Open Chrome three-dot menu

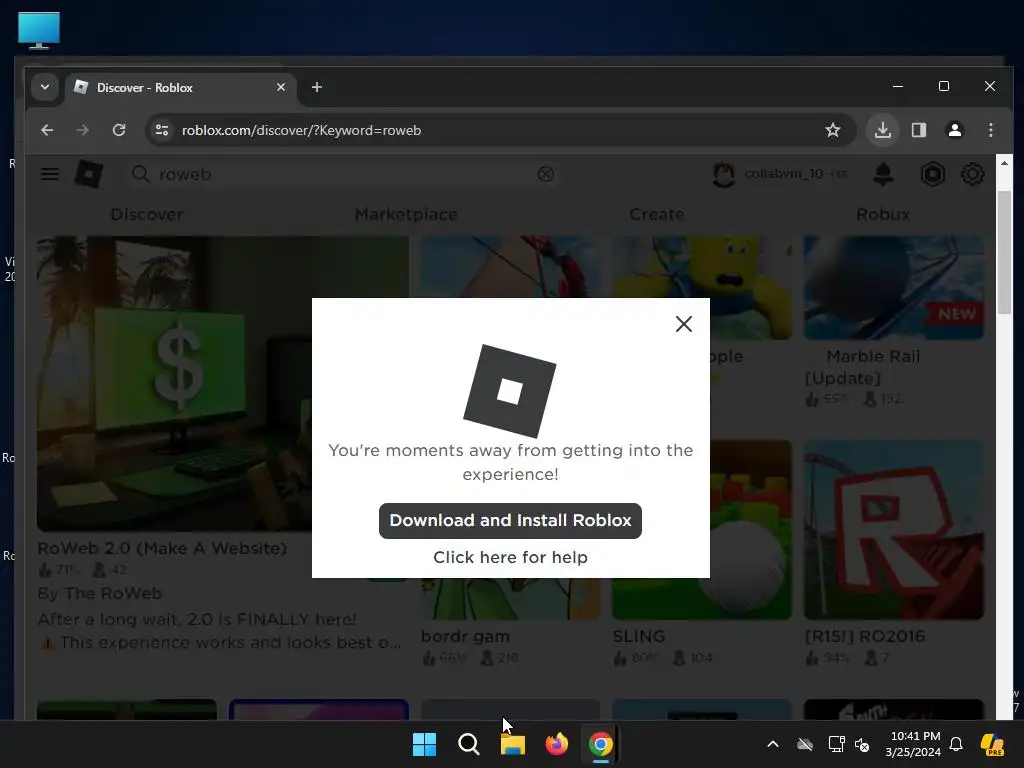coord(991,130)
